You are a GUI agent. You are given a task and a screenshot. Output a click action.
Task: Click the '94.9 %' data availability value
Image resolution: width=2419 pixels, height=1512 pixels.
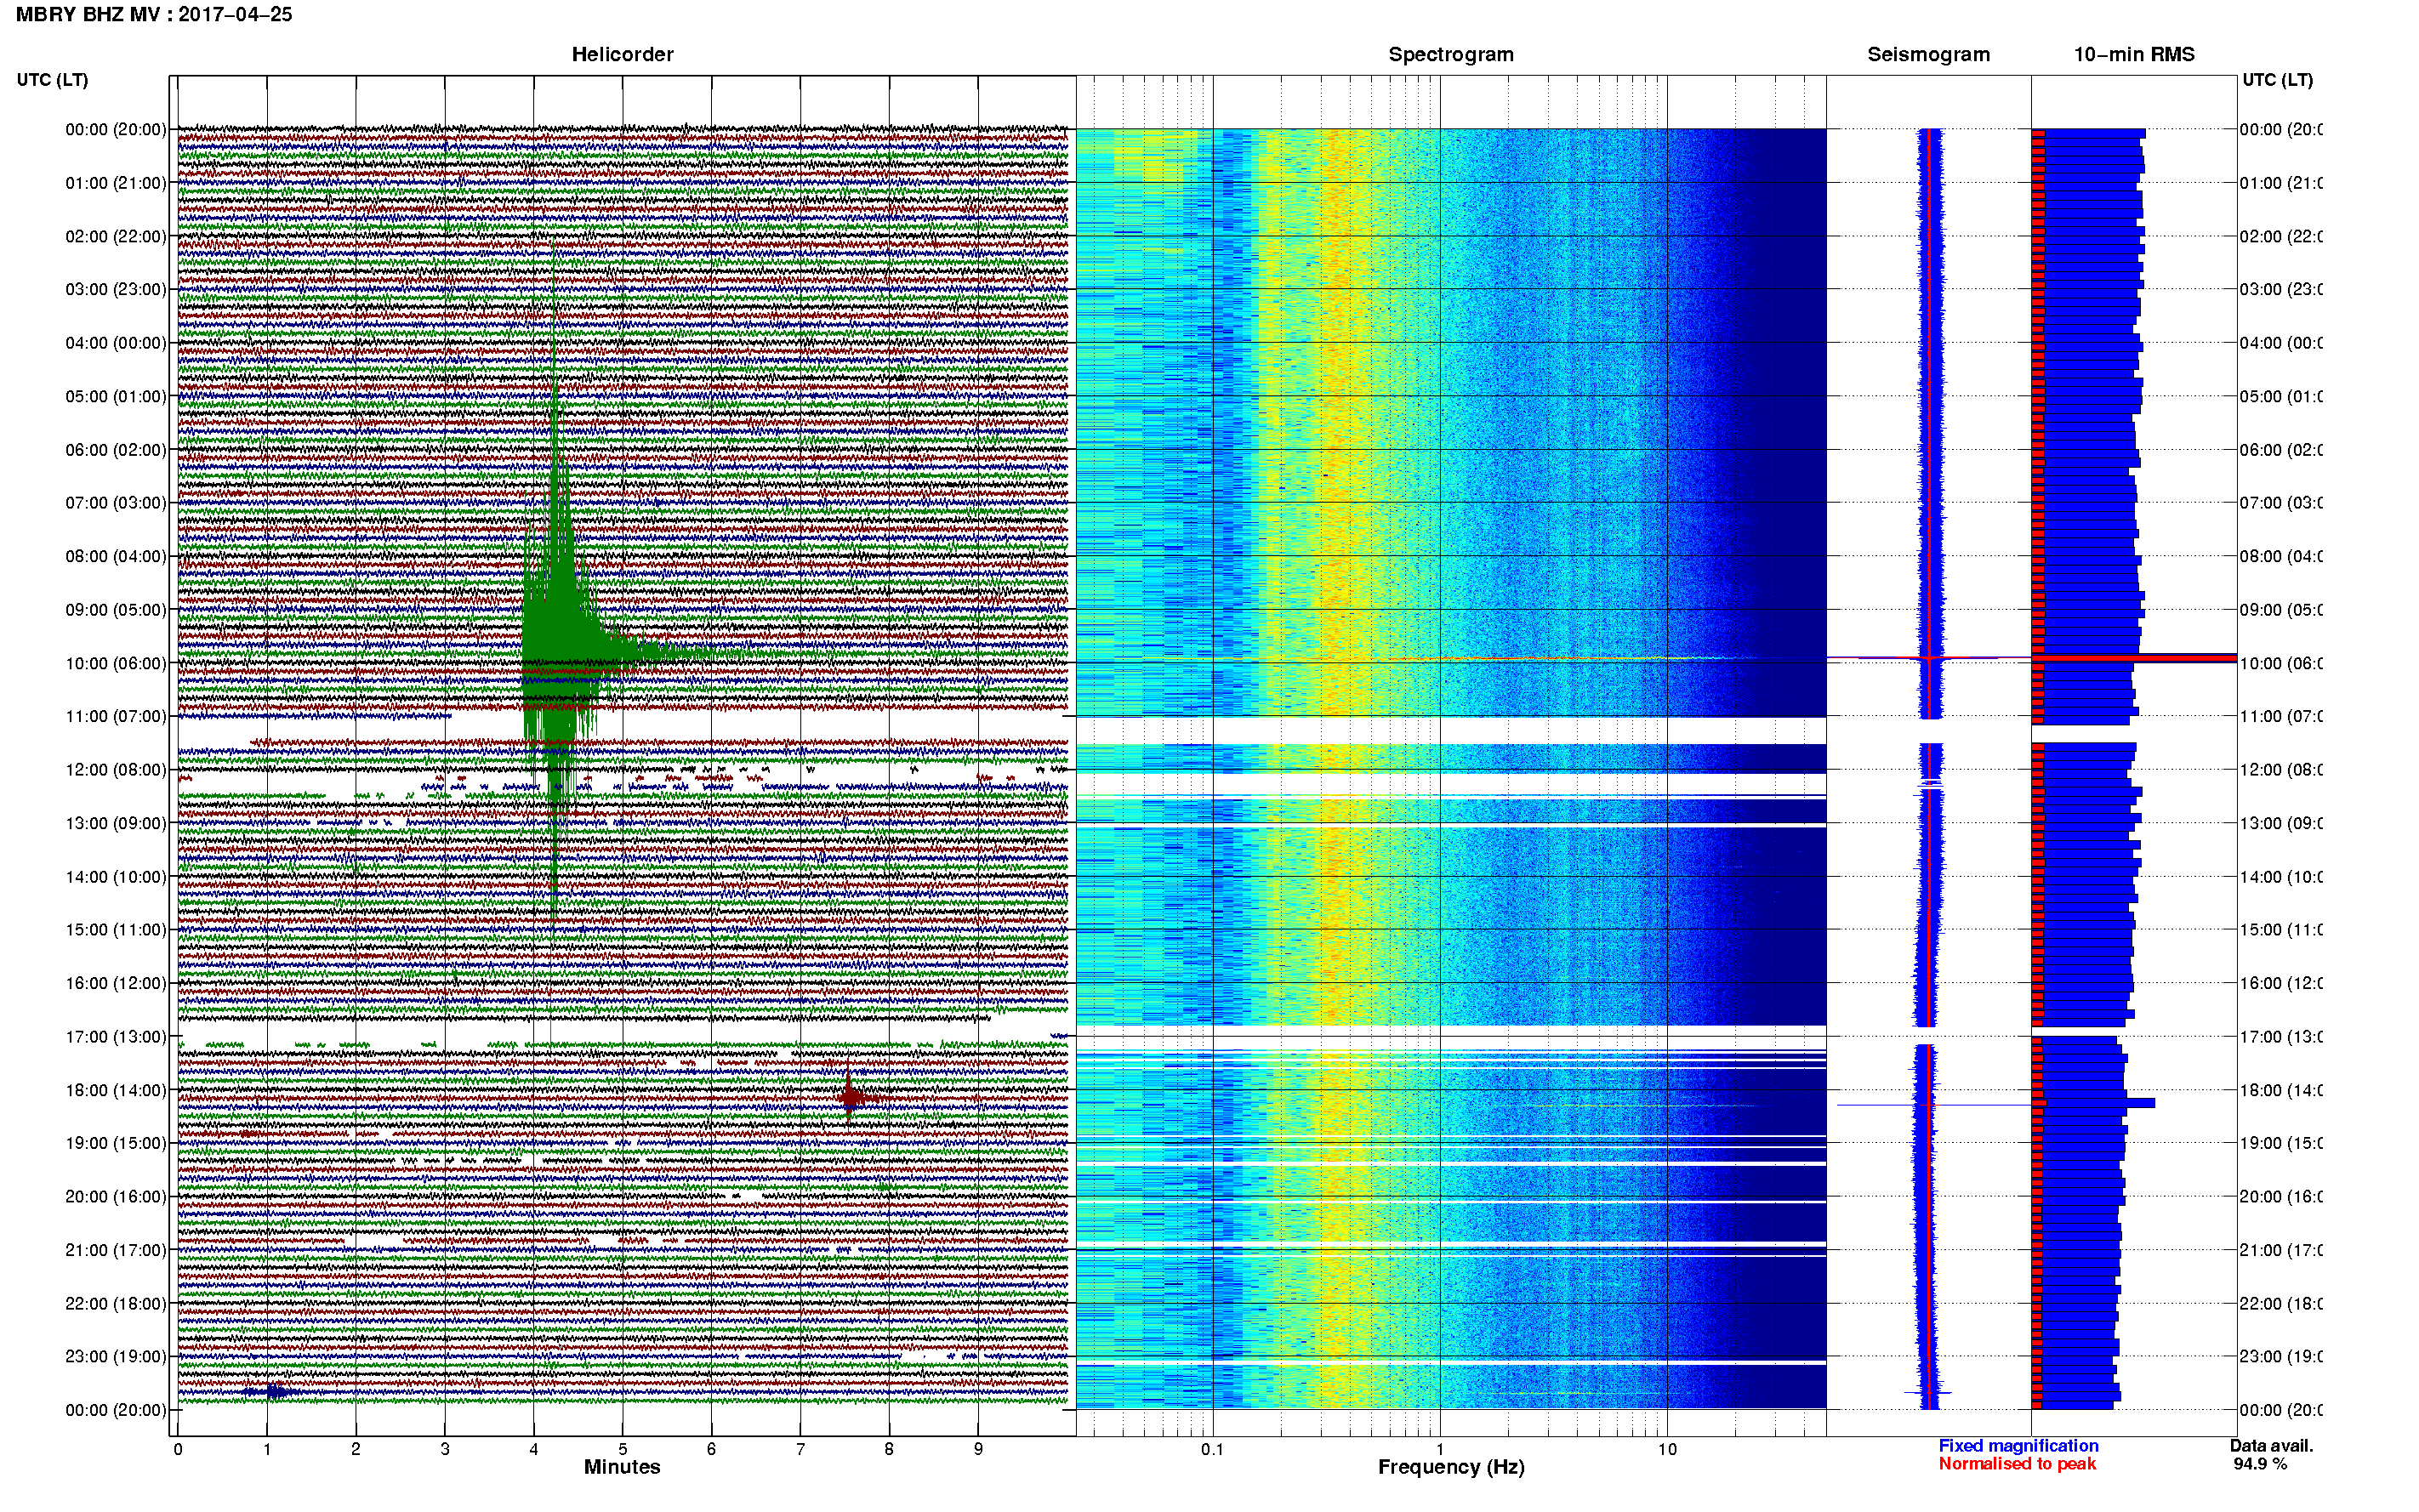tap(2260, 1463)
